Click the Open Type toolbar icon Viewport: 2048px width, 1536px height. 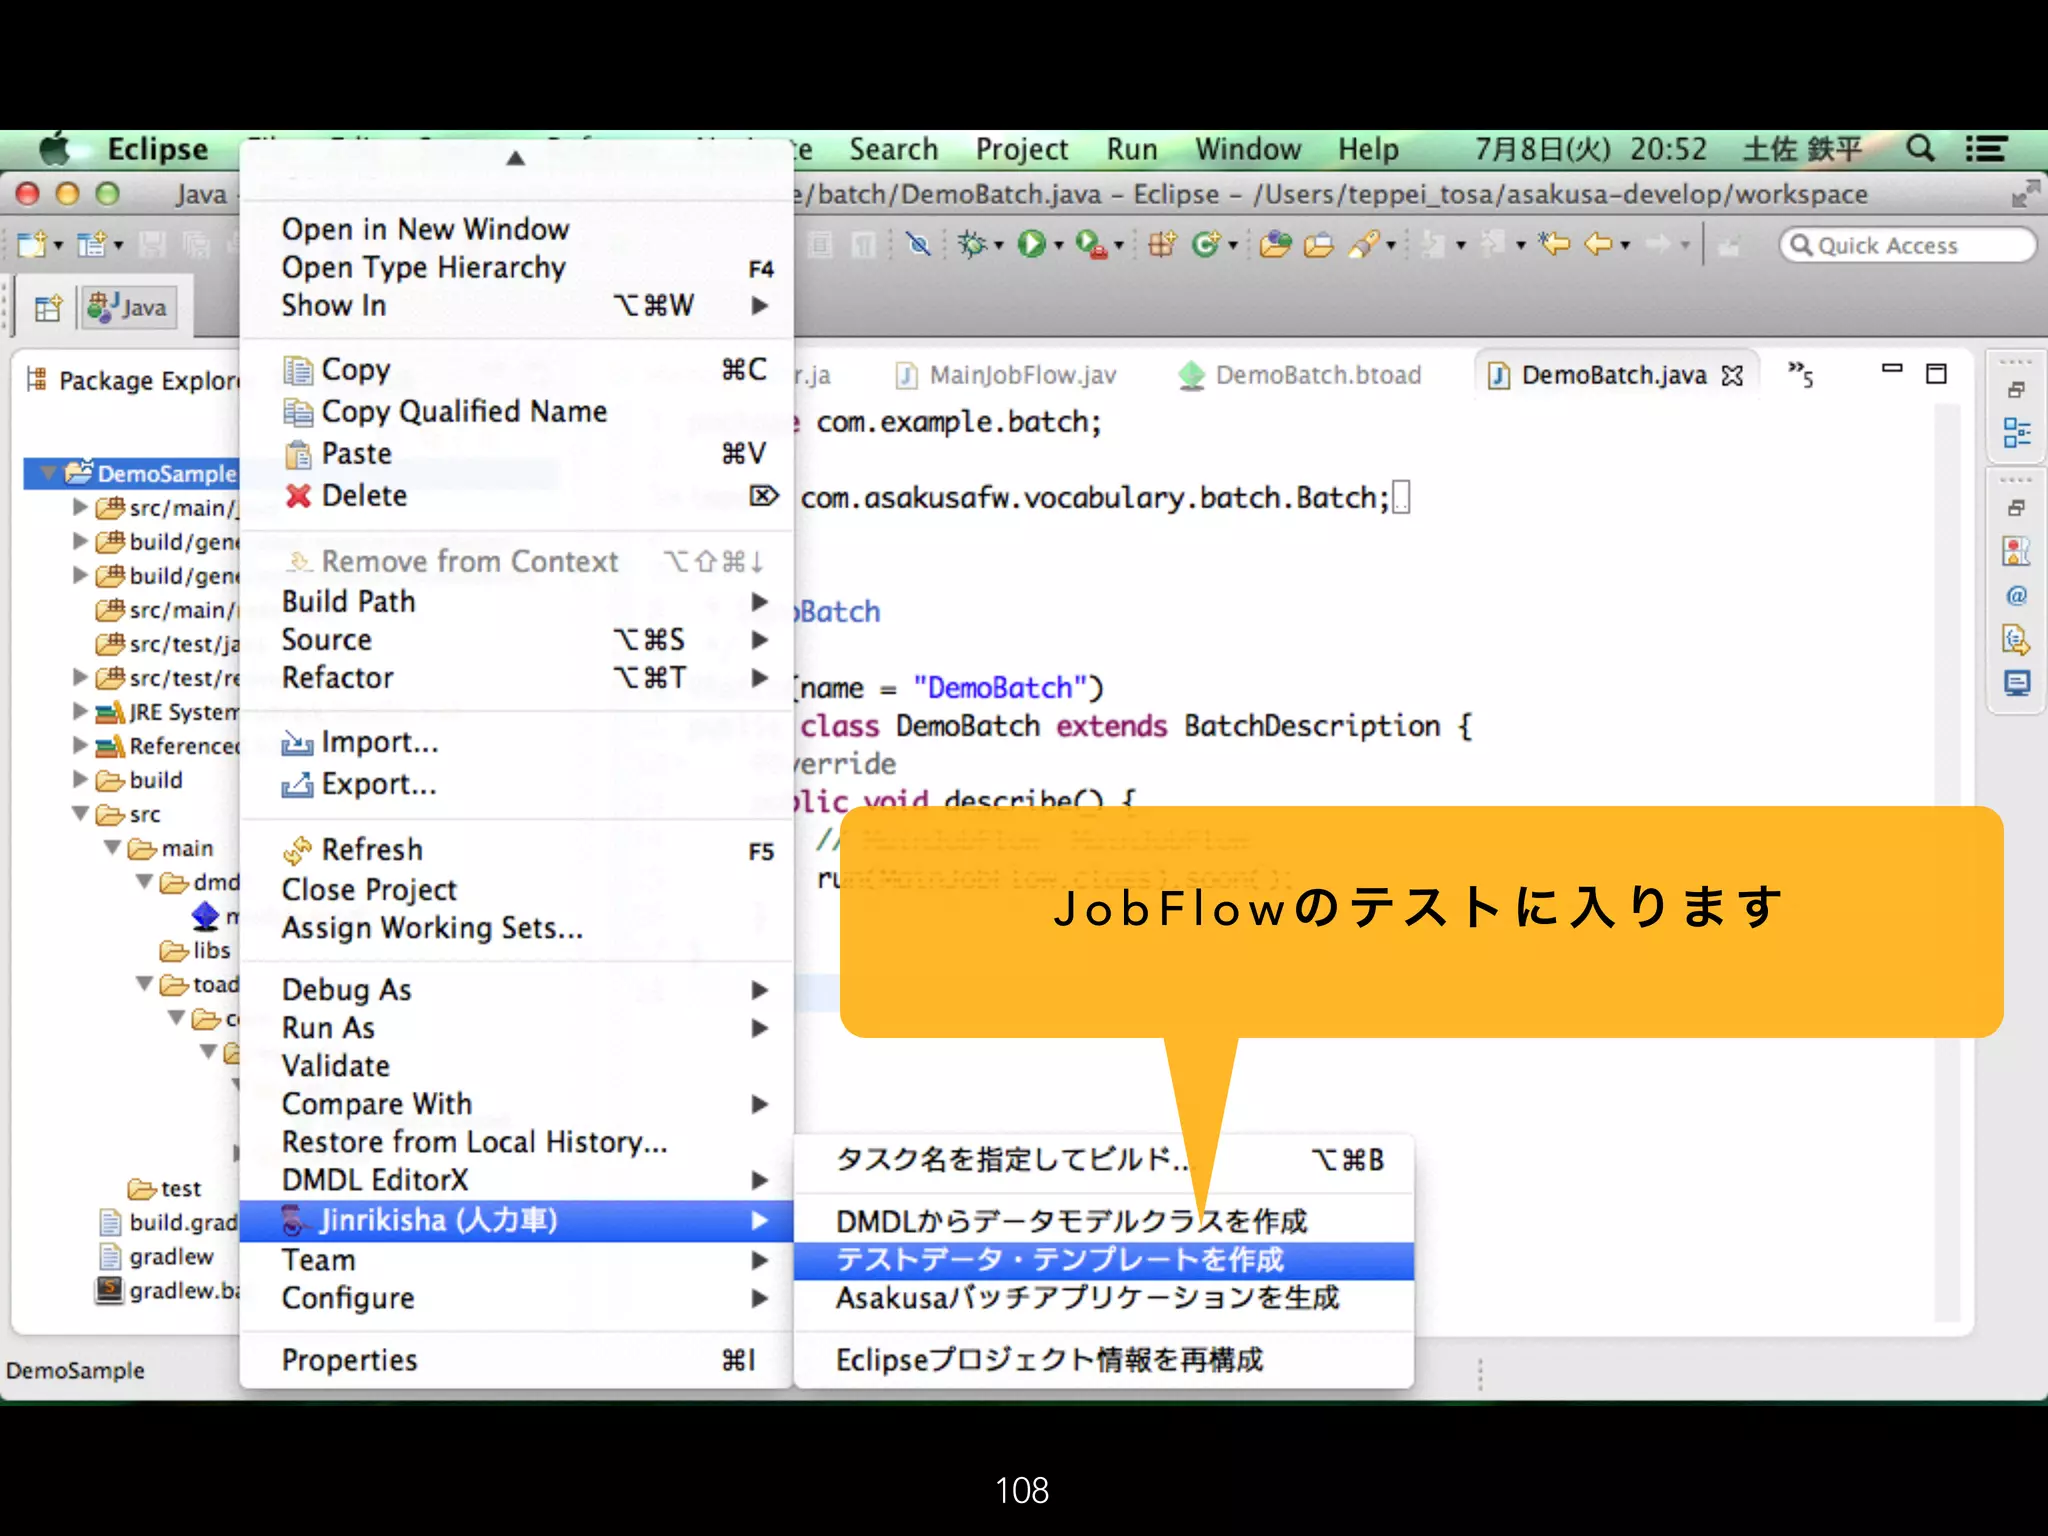[1275, 244]
